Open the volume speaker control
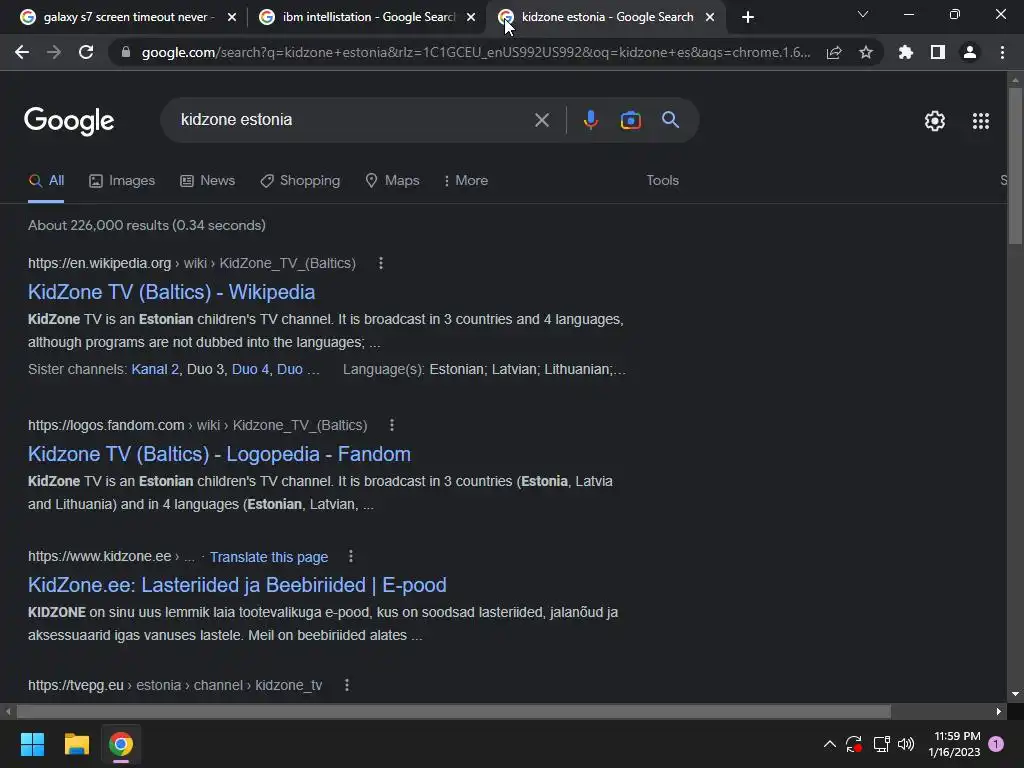Screen dimensions: 1024x768 [x=906, y=744]
